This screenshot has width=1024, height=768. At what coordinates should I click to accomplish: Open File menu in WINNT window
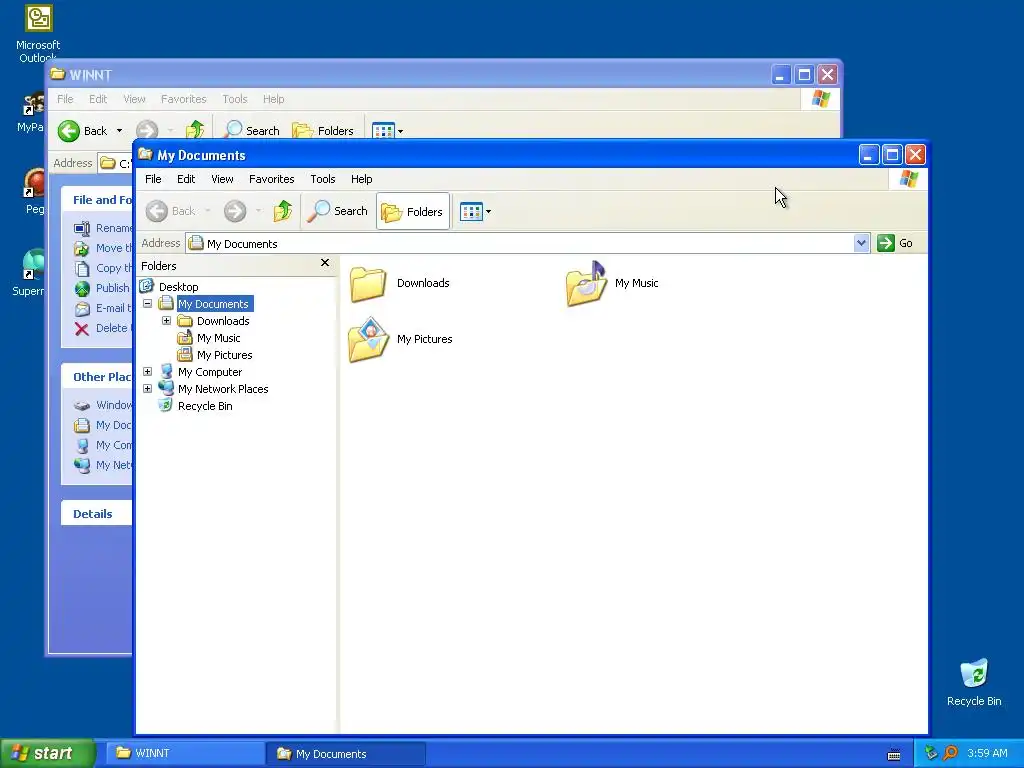[65, 99]
